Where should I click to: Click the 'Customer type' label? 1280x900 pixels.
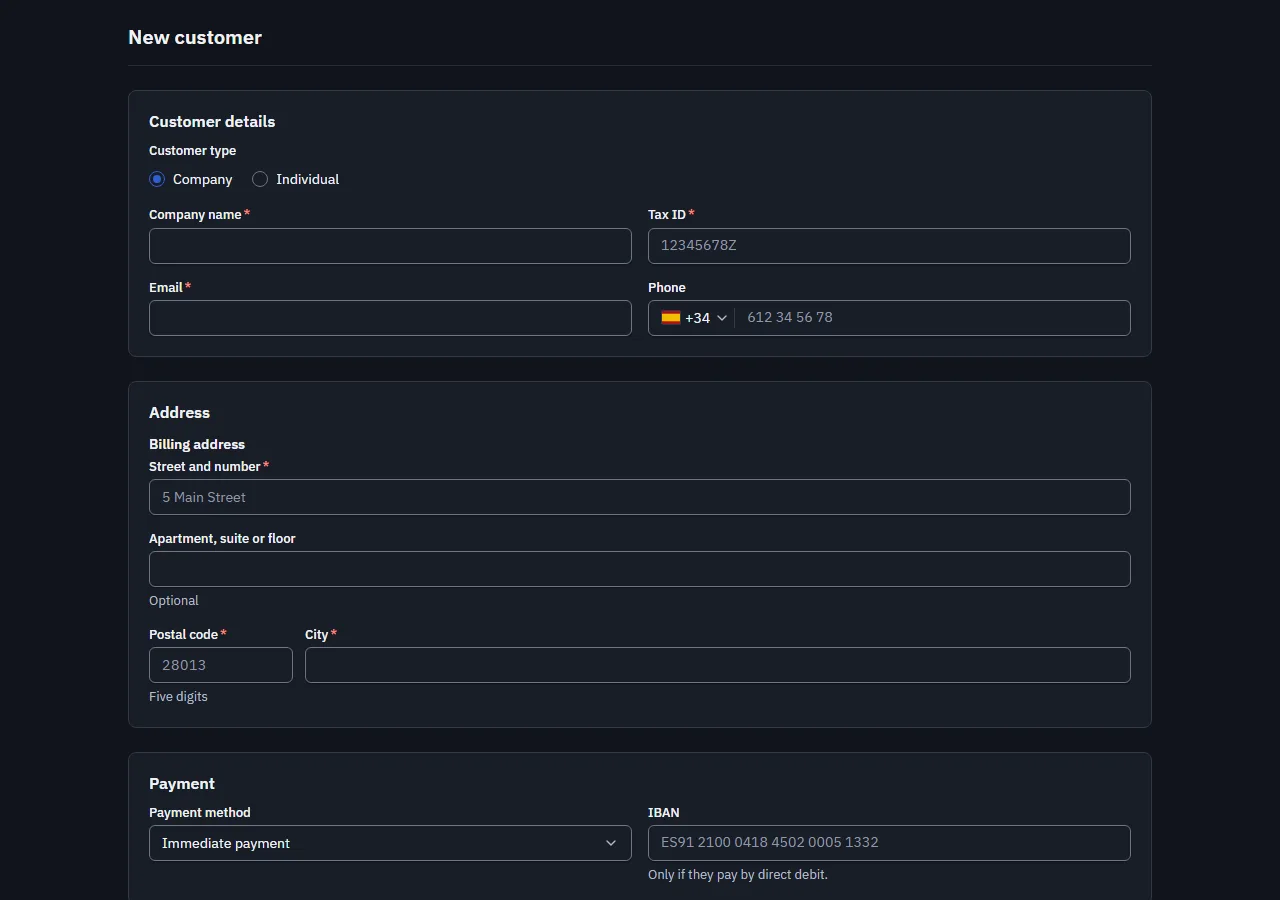click(193, 151)
